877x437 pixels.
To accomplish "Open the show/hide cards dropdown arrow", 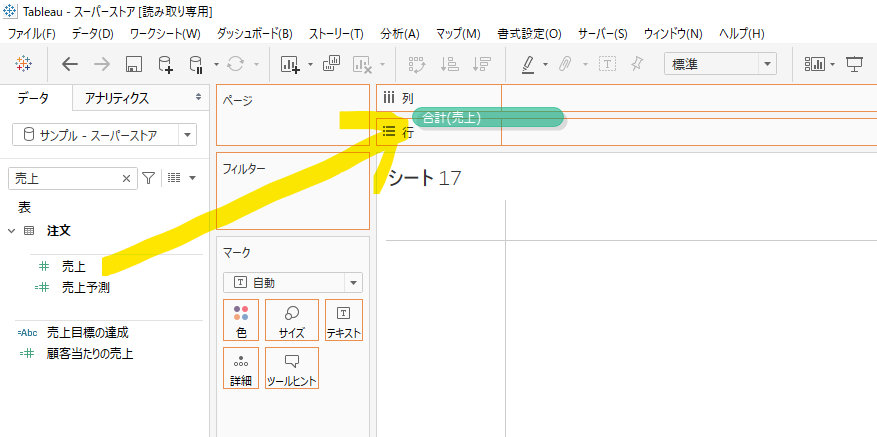I will (x=833, y=64).
